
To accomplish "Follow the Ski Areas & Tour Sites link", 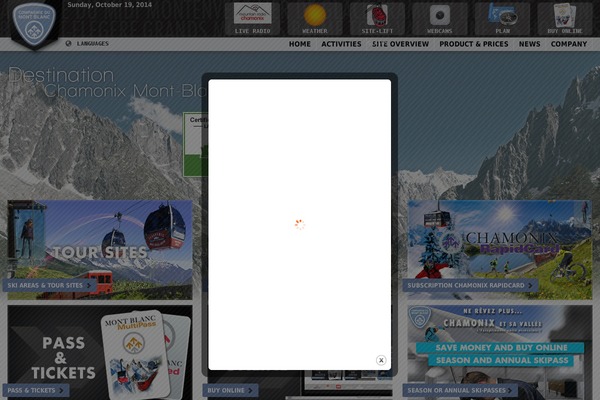I will [49, 285].
